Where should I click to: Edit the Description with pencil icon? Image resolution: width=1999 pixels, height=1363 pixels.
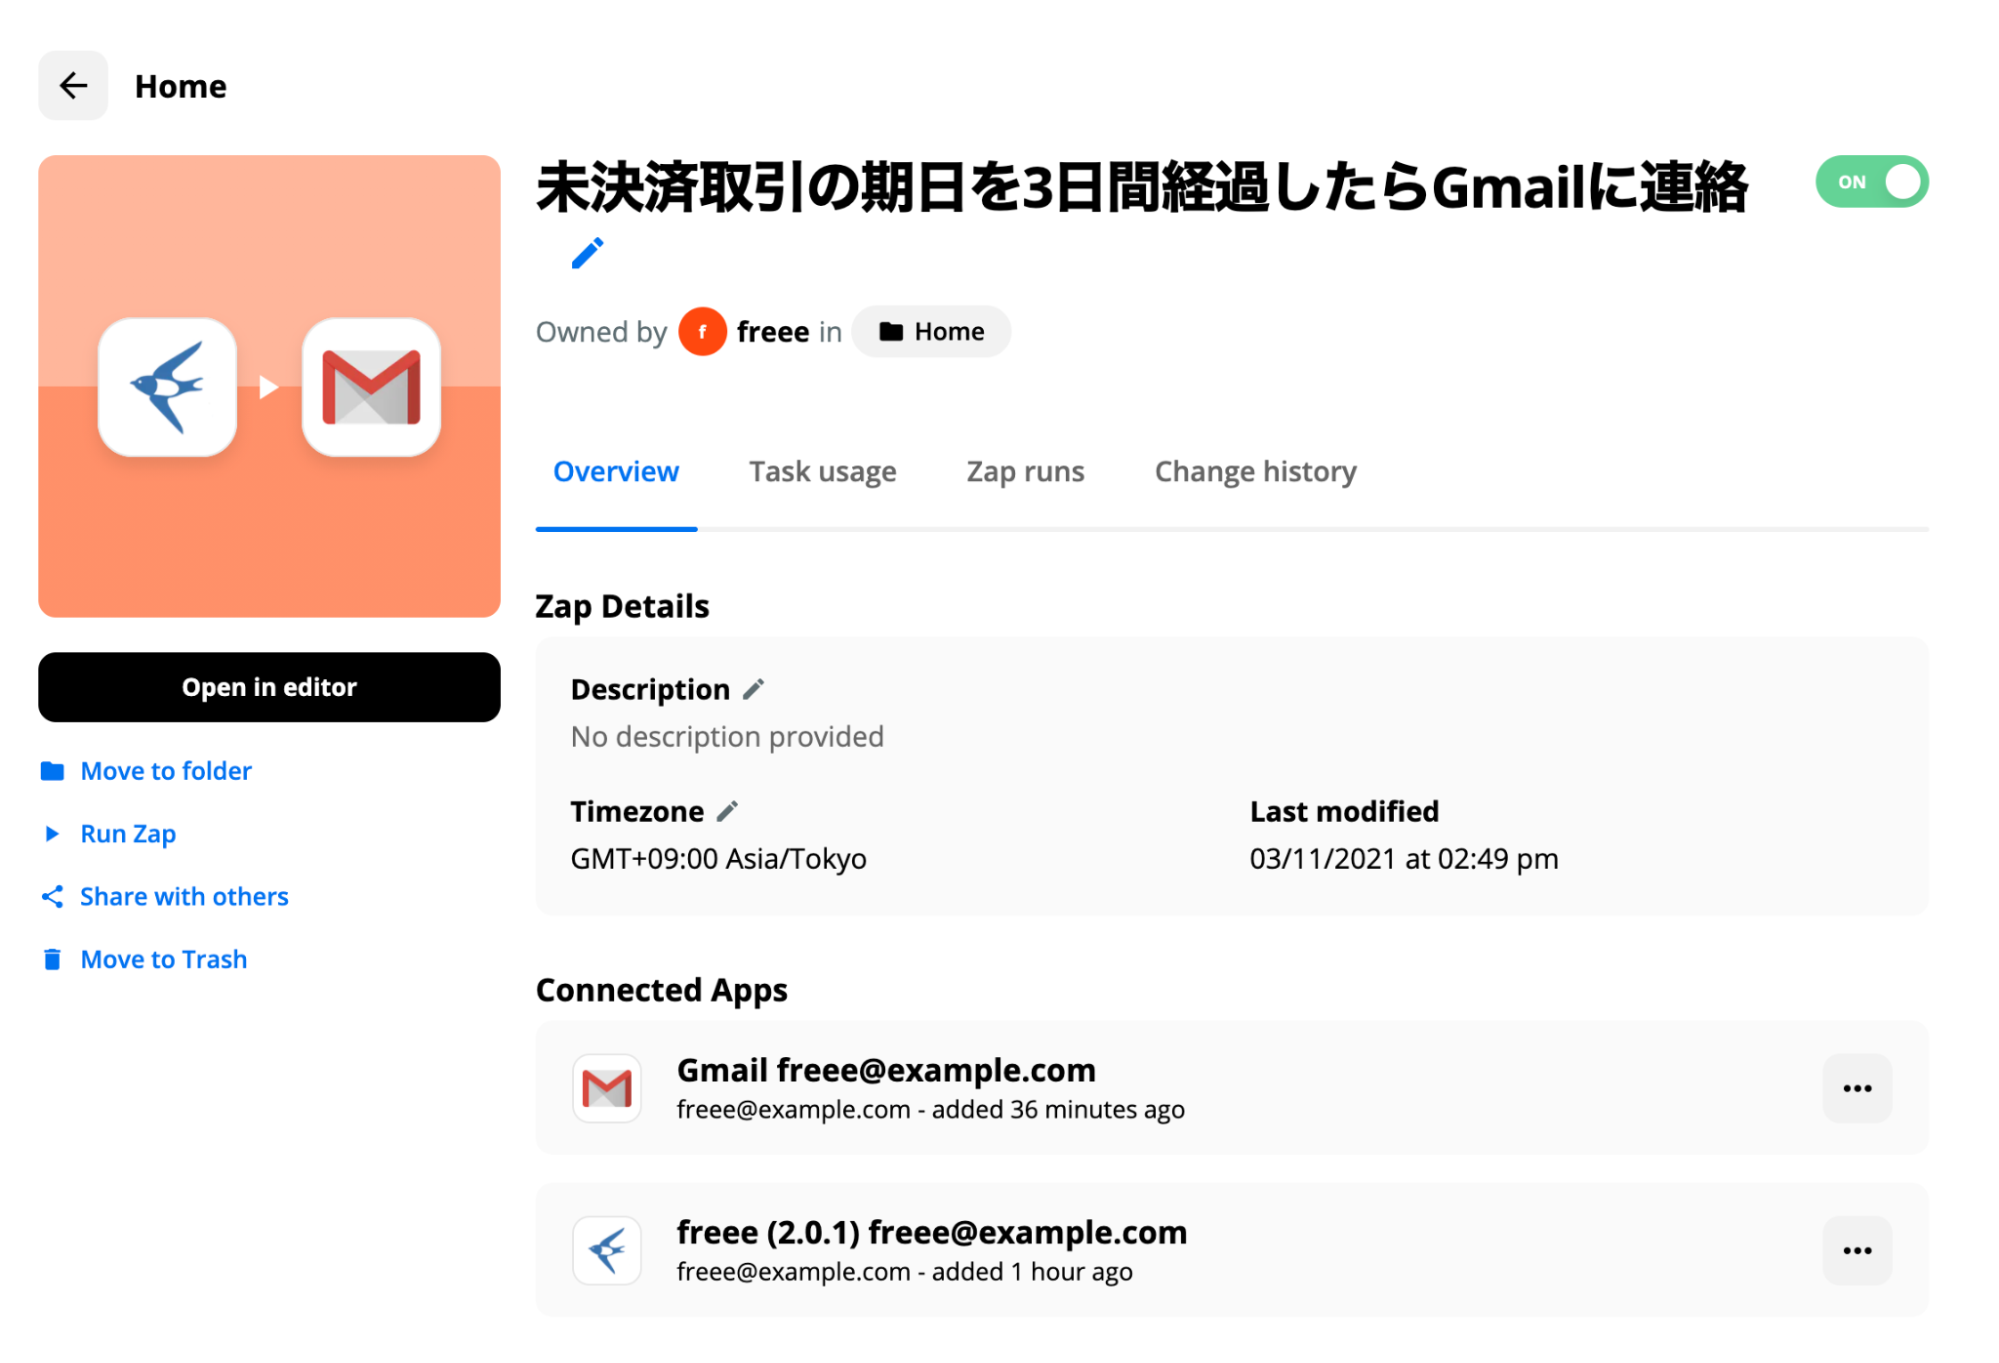(x=754, y=689)
